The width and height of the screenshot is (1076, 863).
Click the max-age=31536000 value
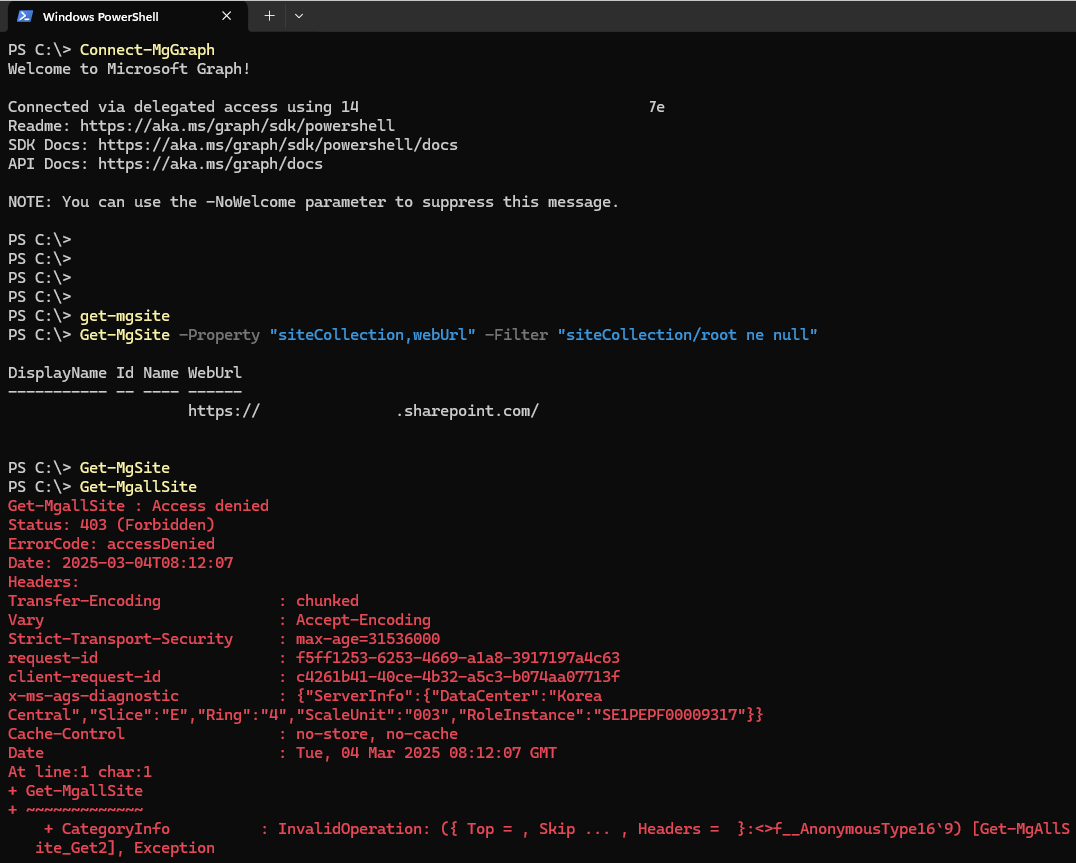(x=368, y=639)
